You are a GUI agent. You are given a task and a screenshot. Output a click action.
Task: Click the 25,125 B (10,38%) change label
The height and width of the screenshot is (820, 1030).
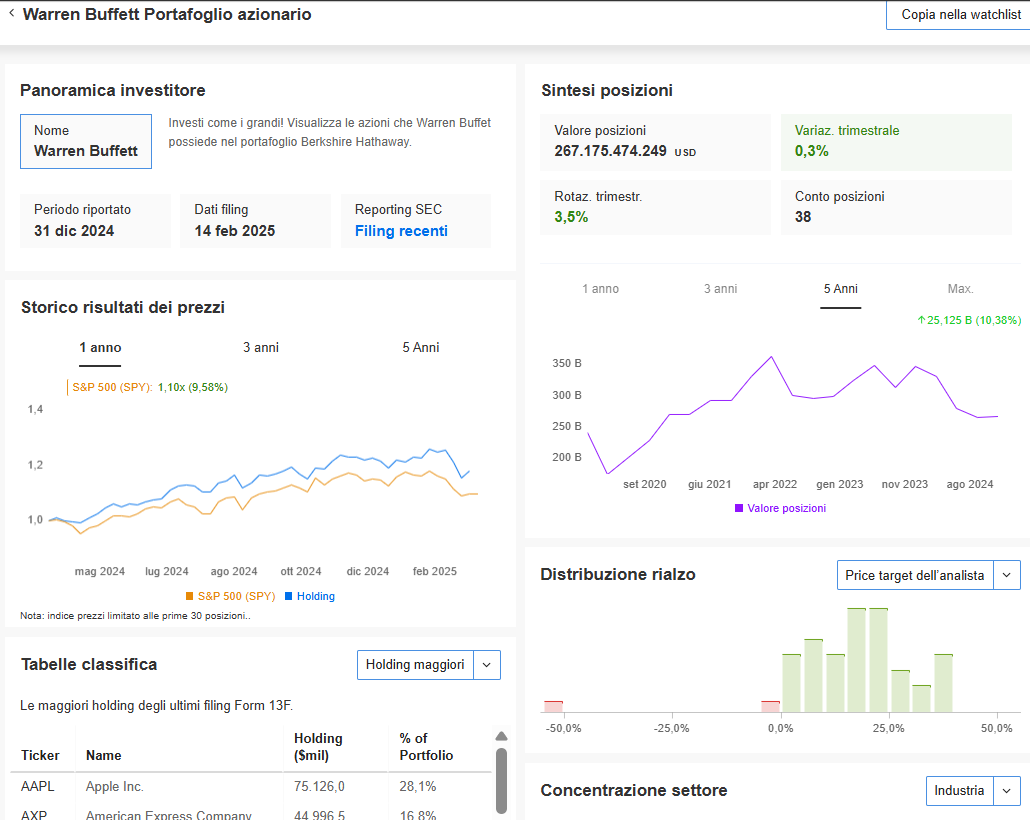pos(970,321)
